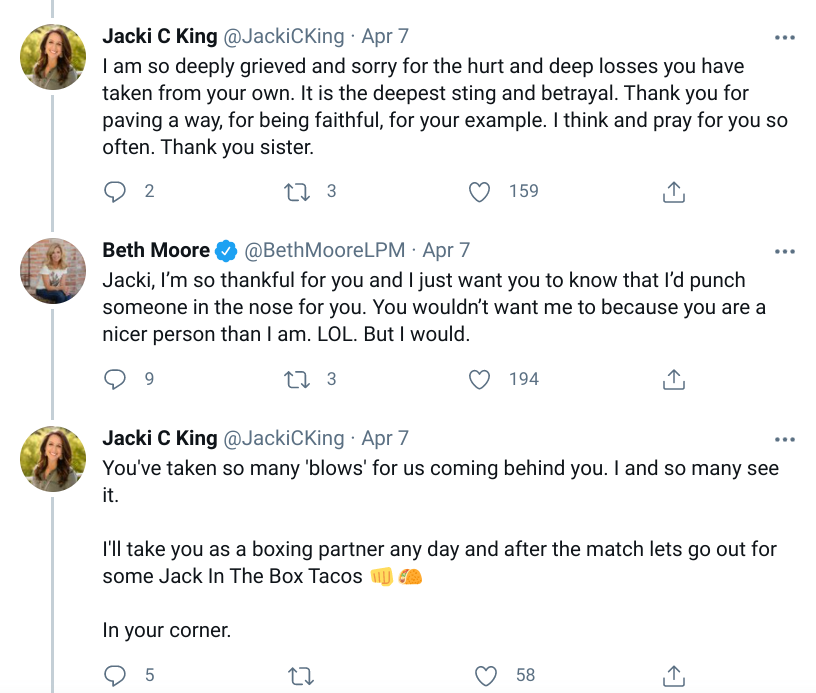Open Beth Moore's profile name link

156,250
